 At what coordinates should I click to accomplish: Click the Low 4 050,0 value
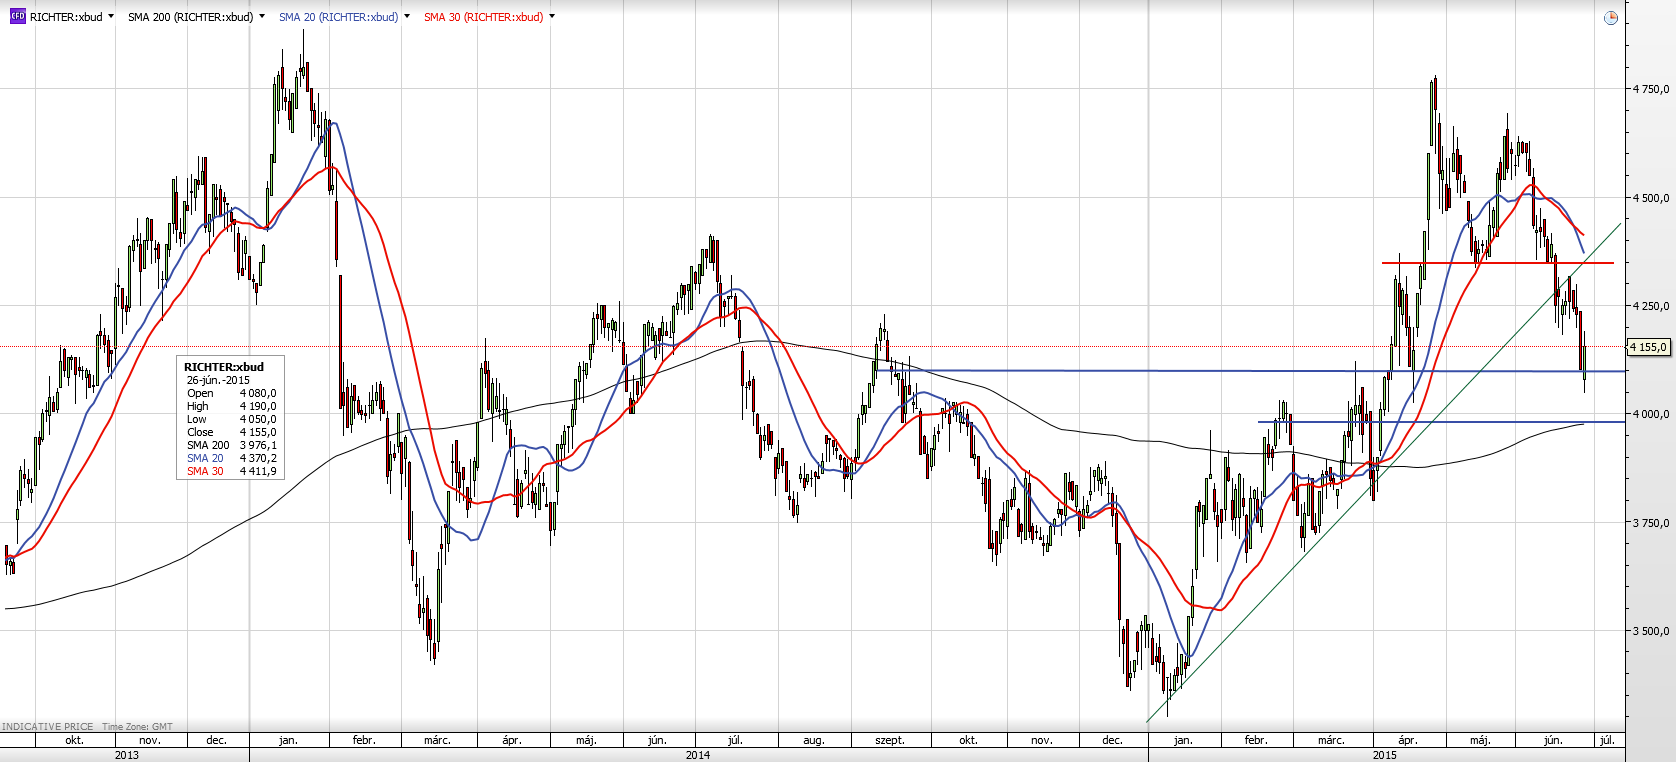click(258, 419)
